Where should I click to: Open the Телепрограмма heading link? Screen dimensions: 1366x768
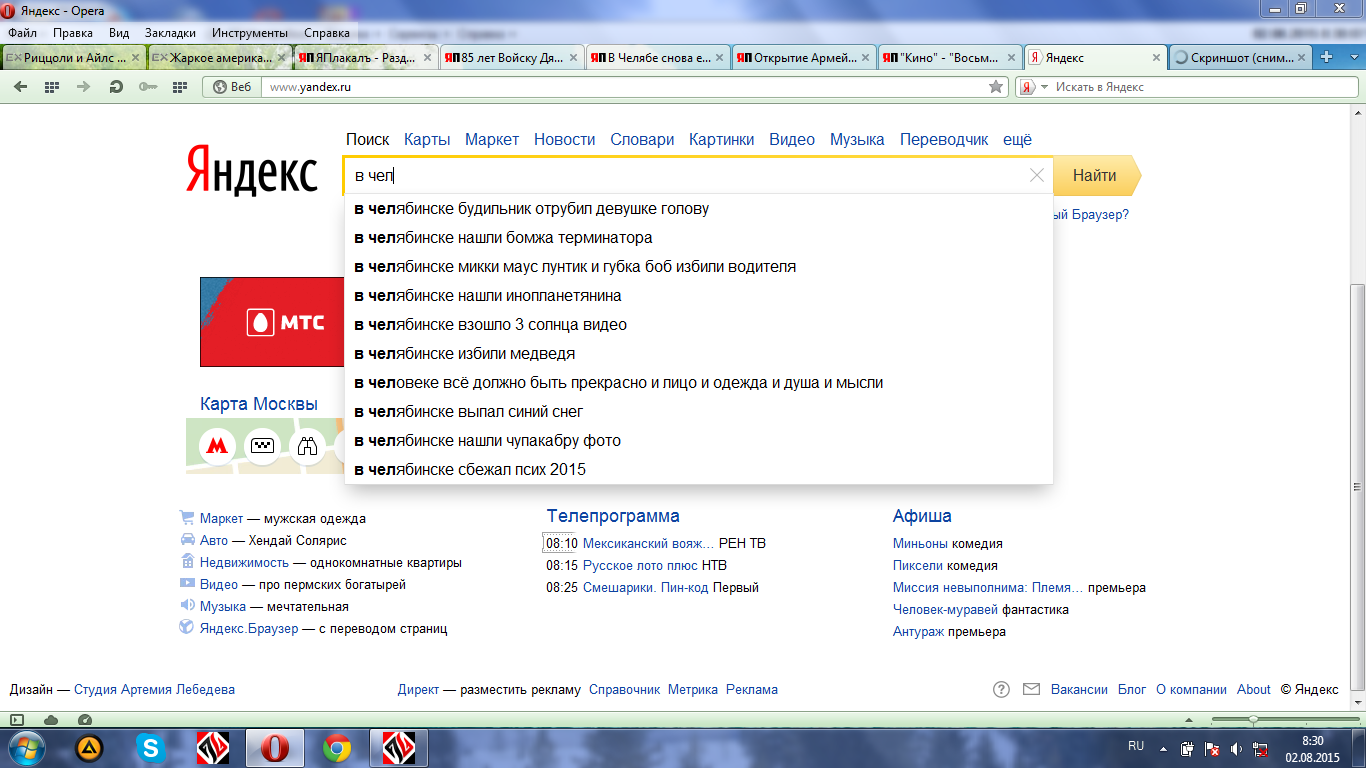613,516
